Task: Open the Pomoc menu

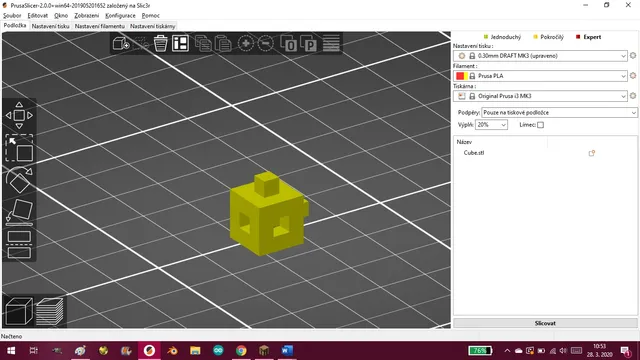Action: click(151, 16)
